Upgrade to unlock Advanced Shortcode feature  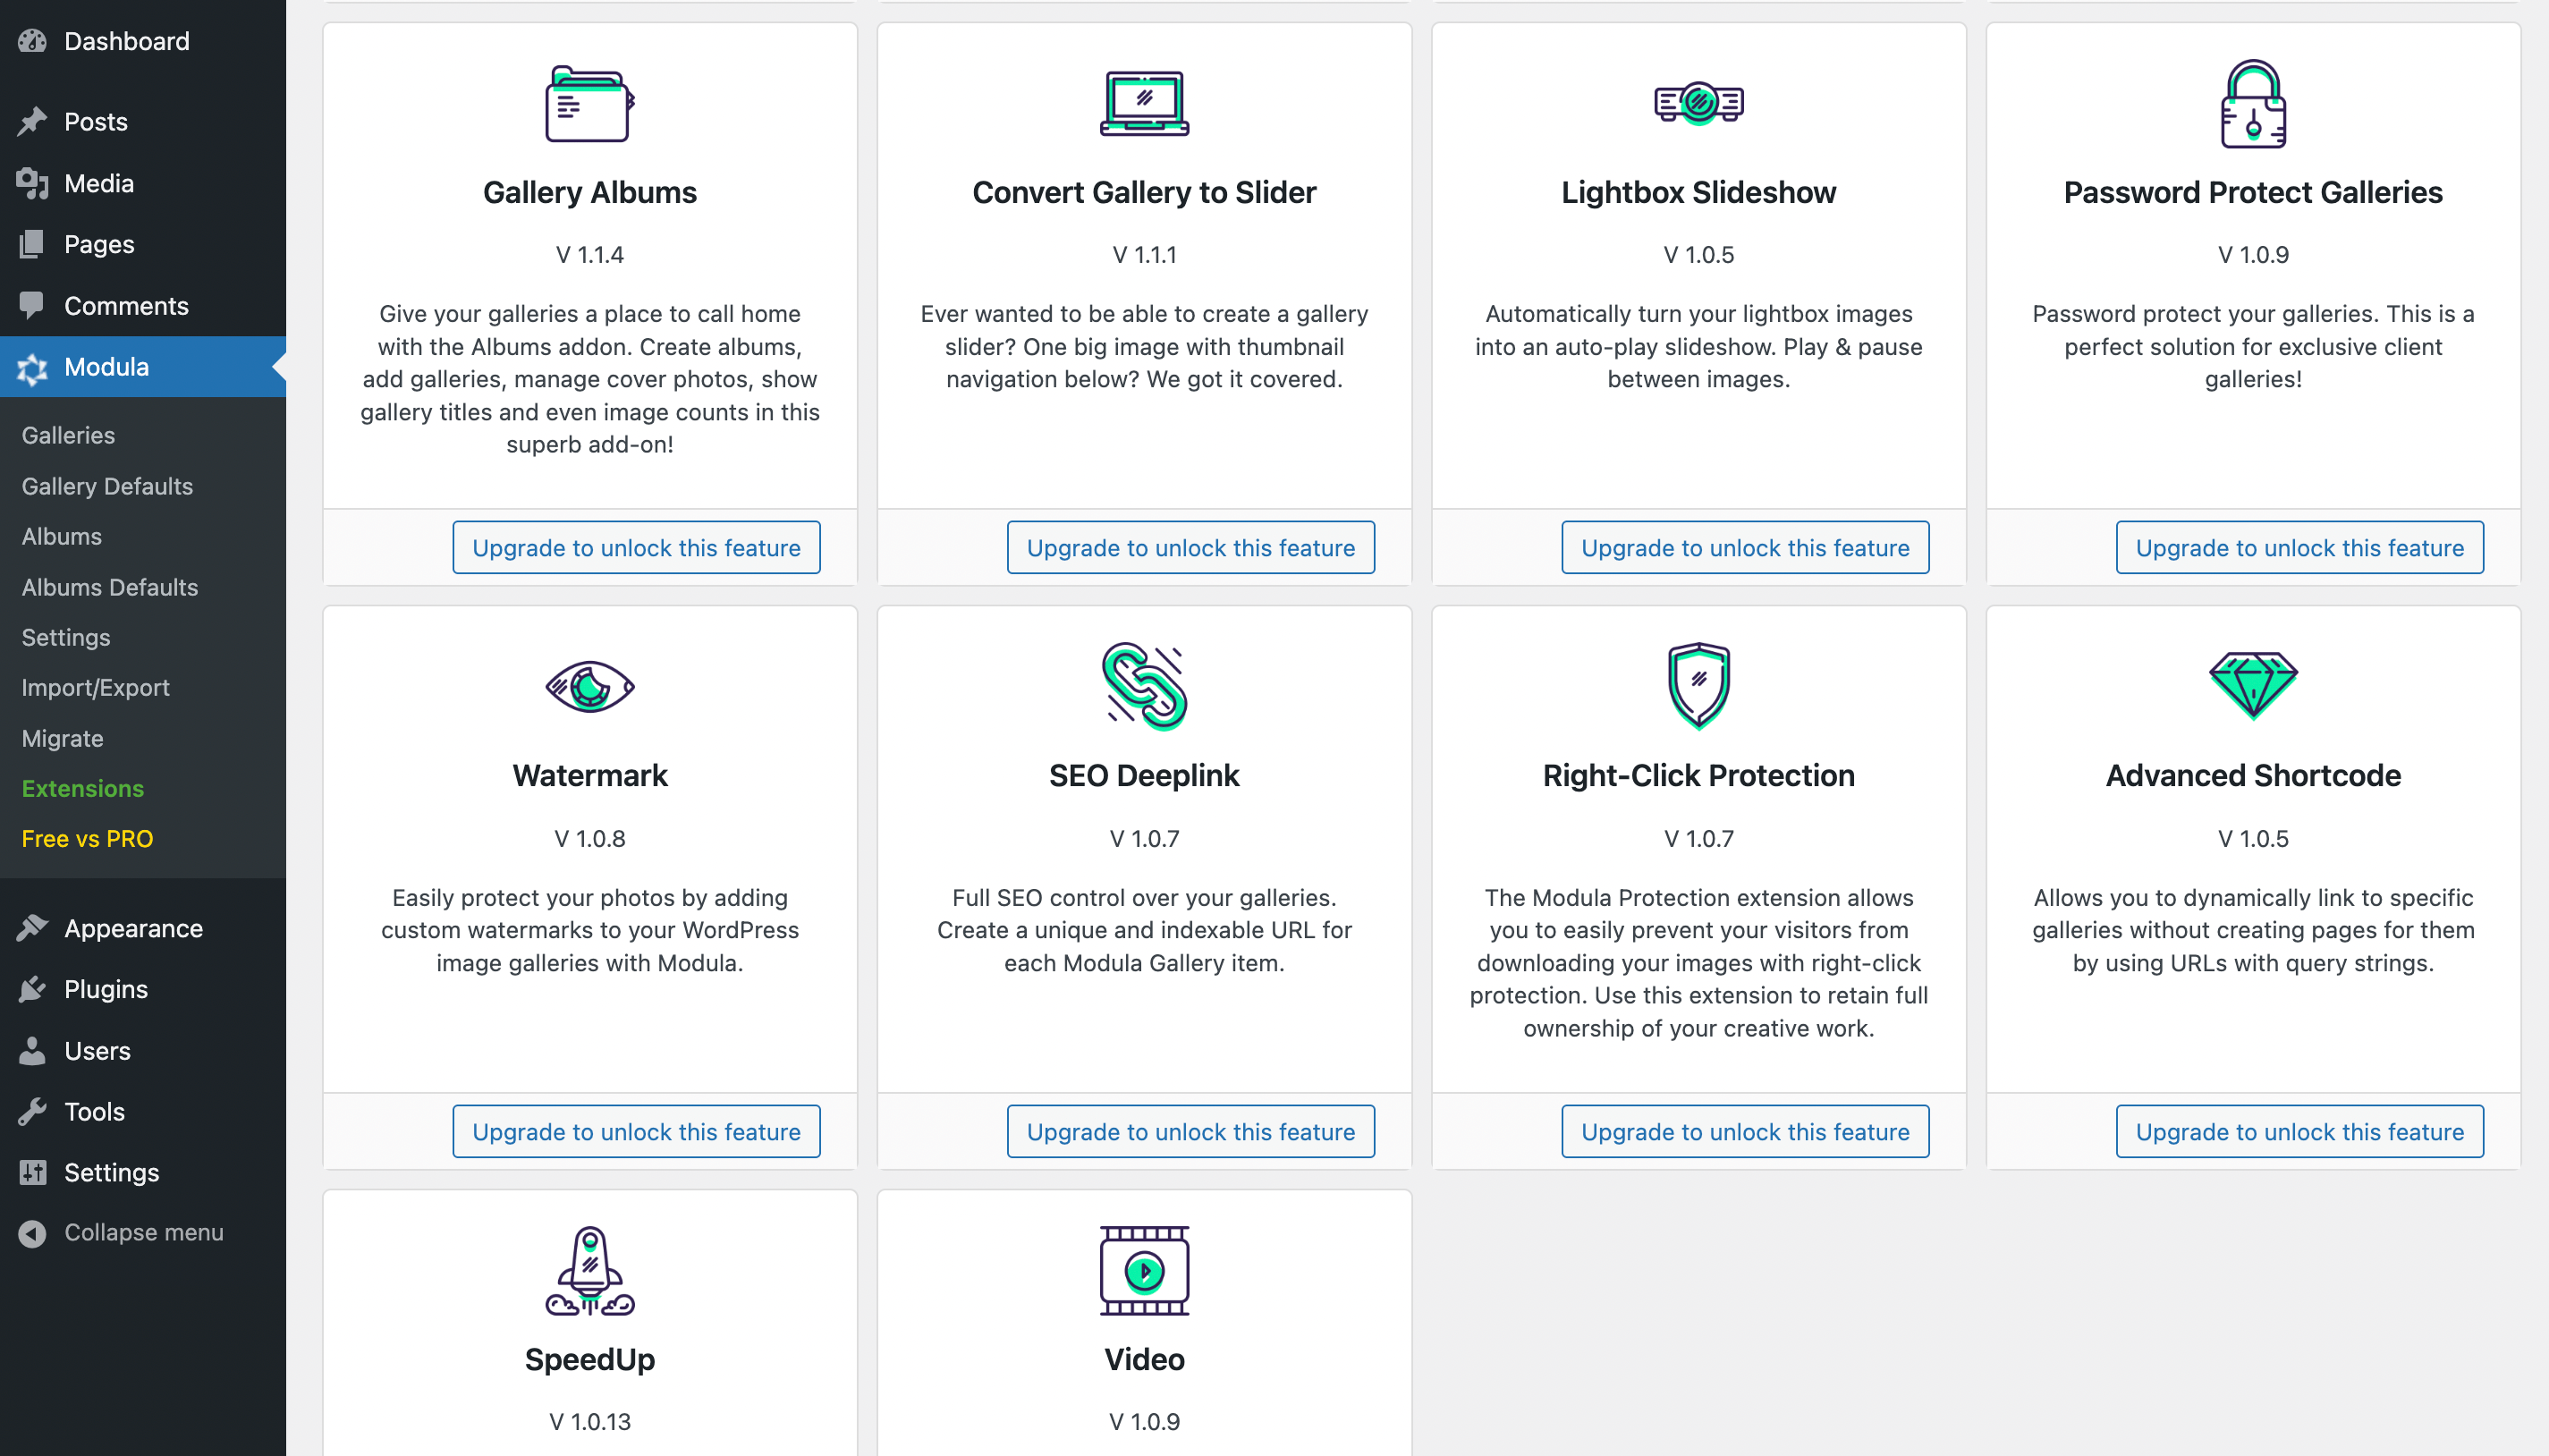click(x=2299, y=1131)
